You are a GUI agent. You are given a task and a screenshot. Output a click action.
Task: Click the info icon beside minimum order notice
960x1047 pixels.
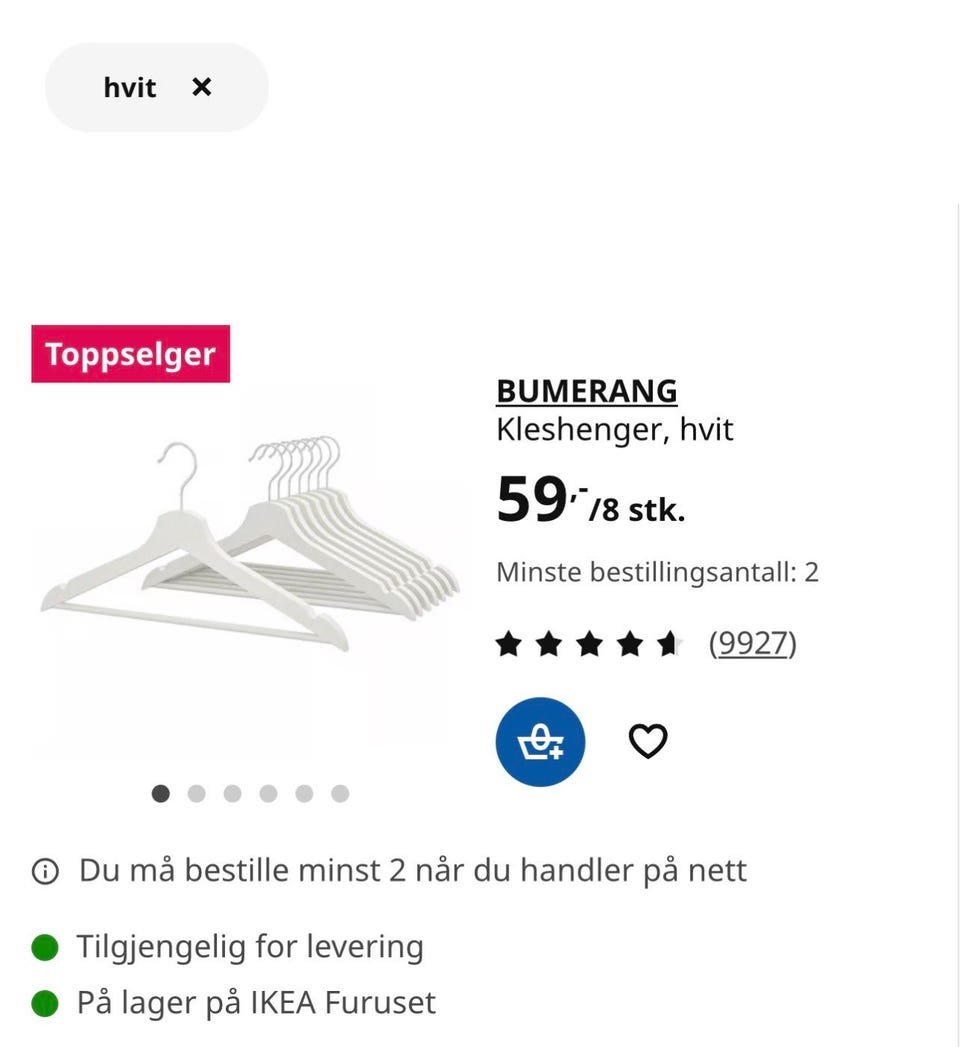45,871
